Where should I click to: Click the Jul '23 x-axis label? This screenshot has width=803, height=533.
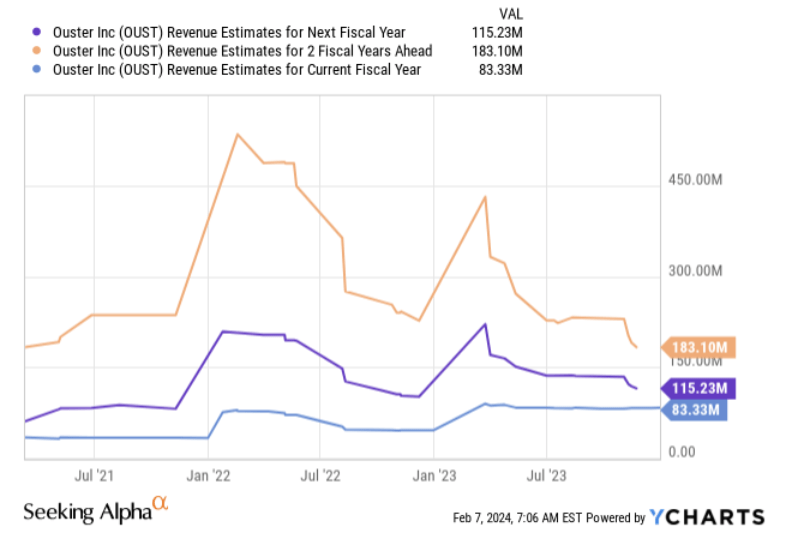pyautogui.click(x=546, y=476)
